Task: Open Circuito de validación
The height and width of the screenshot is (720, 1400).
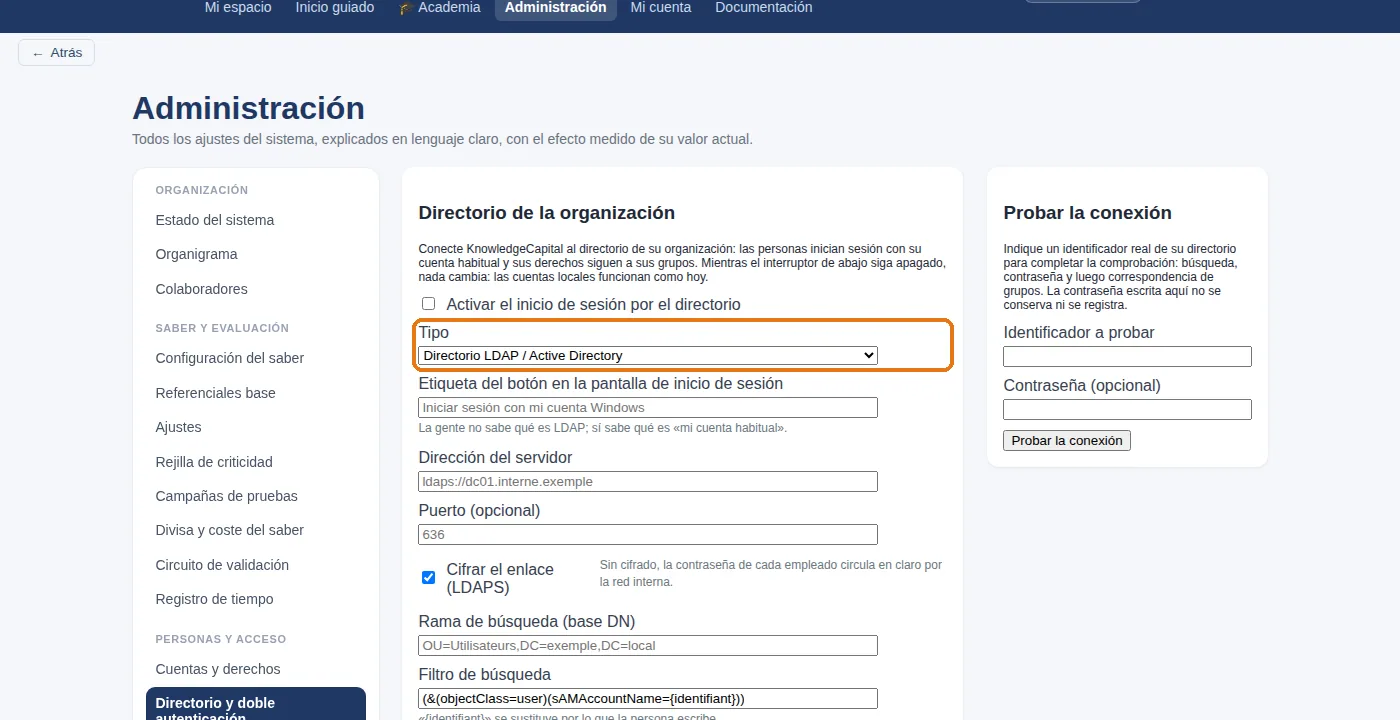Action: pos(256,565)
